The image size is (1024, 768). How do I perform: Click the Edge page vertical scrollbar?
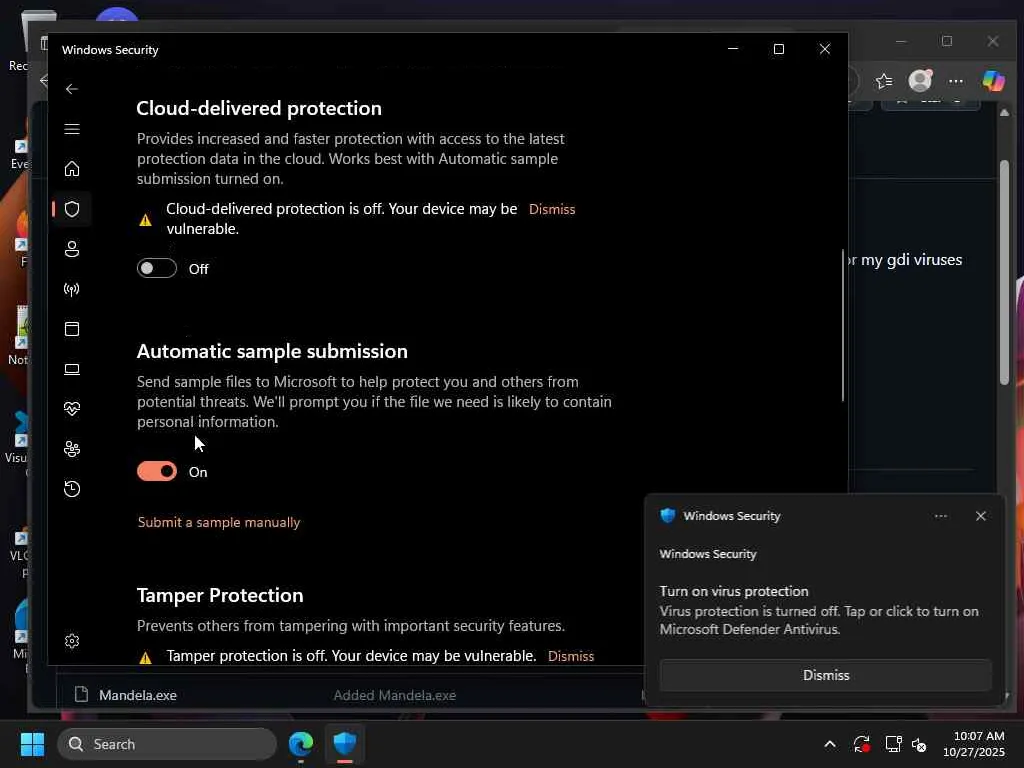click(x=1004, y=272)
